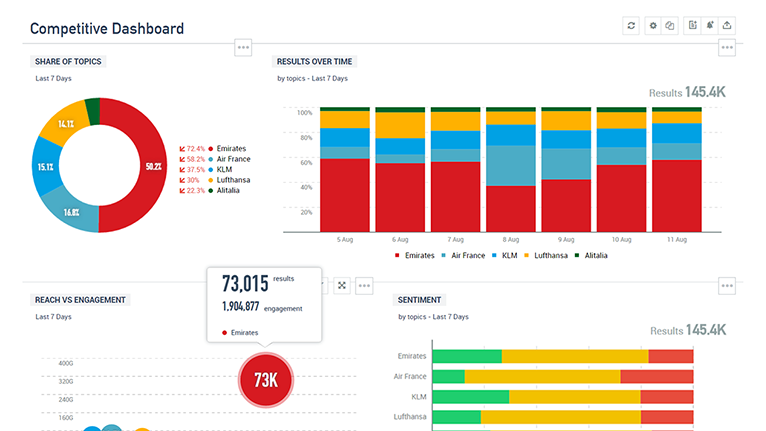Click the Share of Topics widget title
Screen dimensions: 766x431
[x=68, y=62]
